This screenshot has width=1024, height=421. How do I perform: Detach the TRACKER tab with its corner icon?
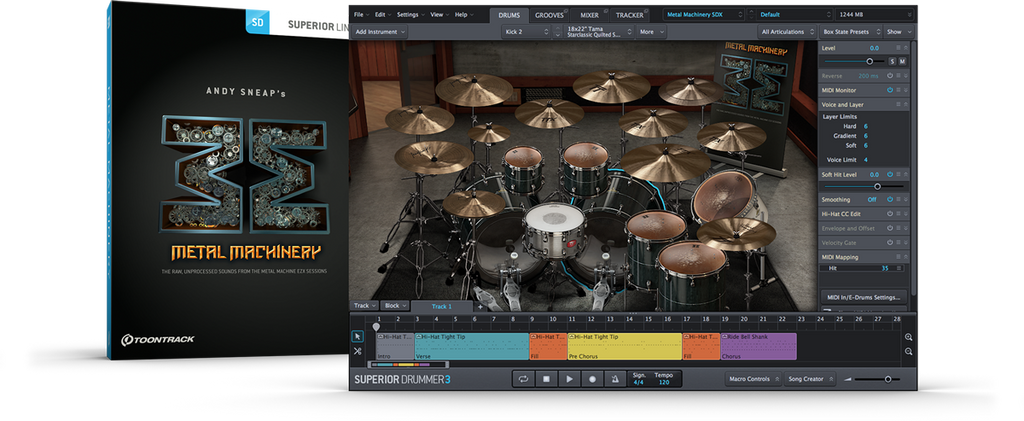click(x=647, y=10)
